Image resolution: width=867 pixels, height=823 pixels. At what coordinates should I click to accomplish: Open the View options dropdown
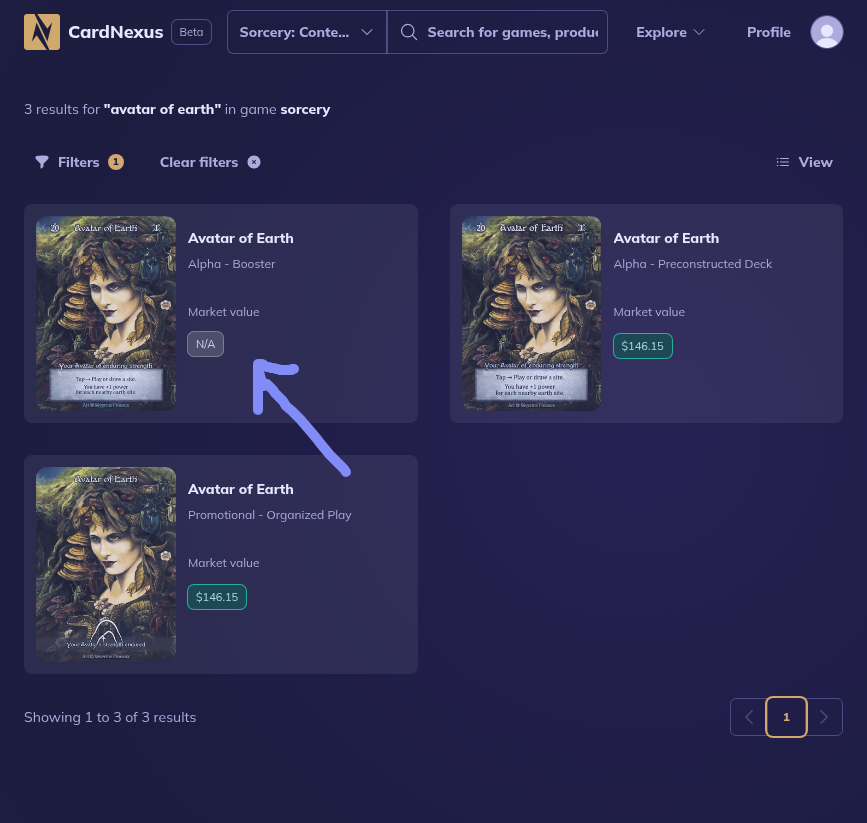tap(804, 162)
